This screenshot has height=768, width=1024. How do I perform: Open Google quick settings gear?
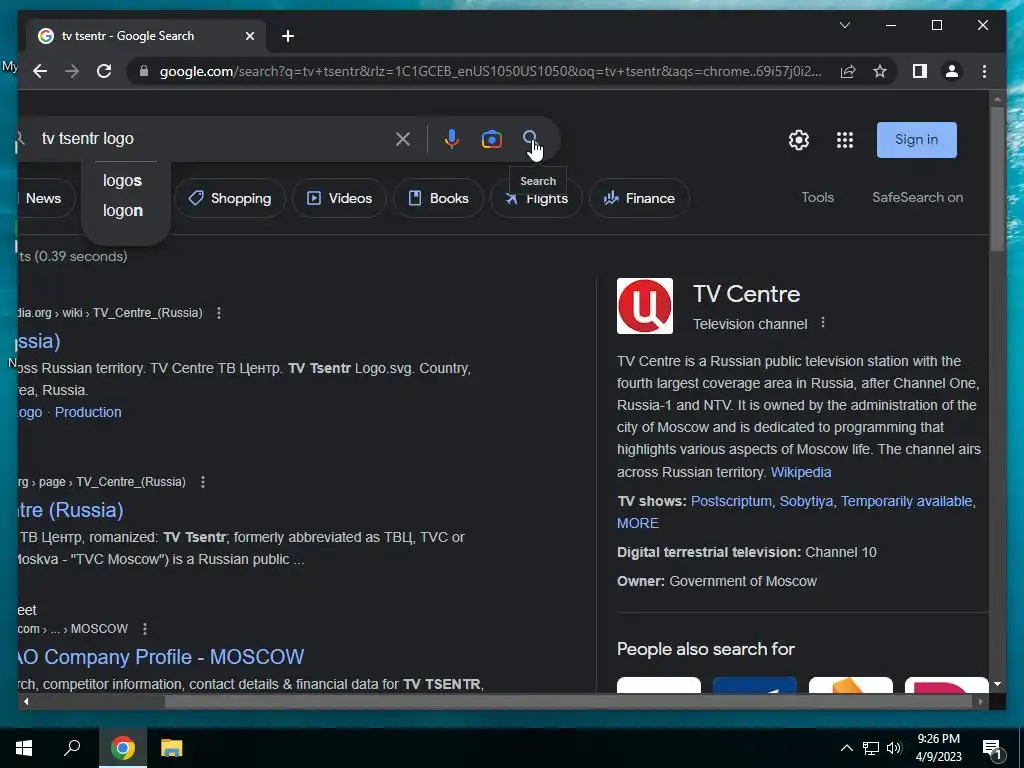[x=799, y=140]
